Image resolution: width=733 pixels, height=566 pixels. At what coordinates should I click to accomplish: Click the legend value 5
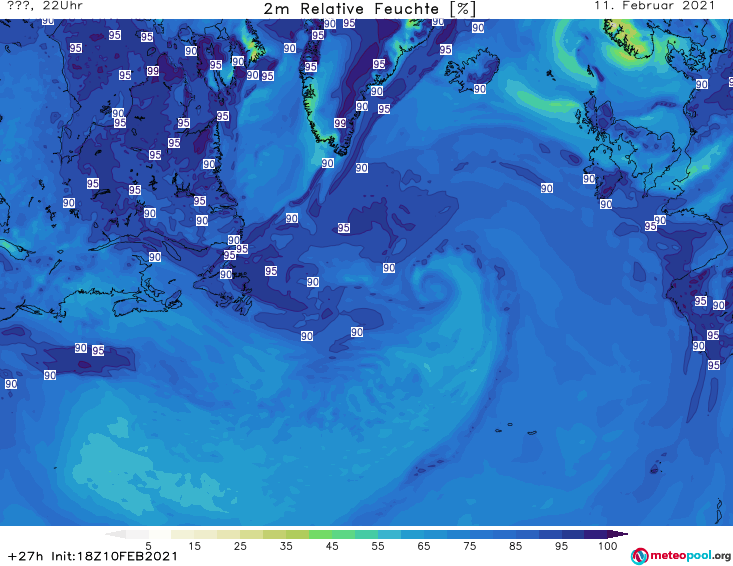[148, 545]
